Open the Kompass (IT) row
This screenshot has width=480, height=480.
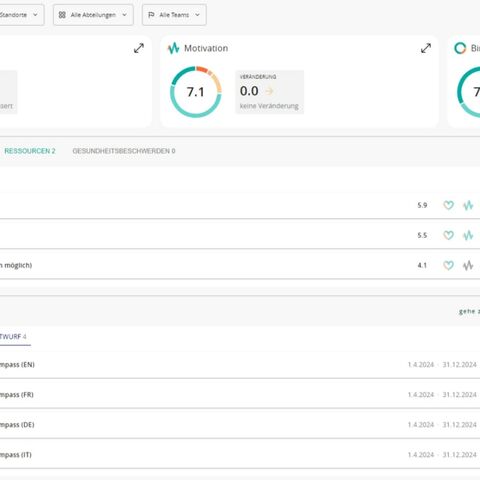(x=240, y=455)
